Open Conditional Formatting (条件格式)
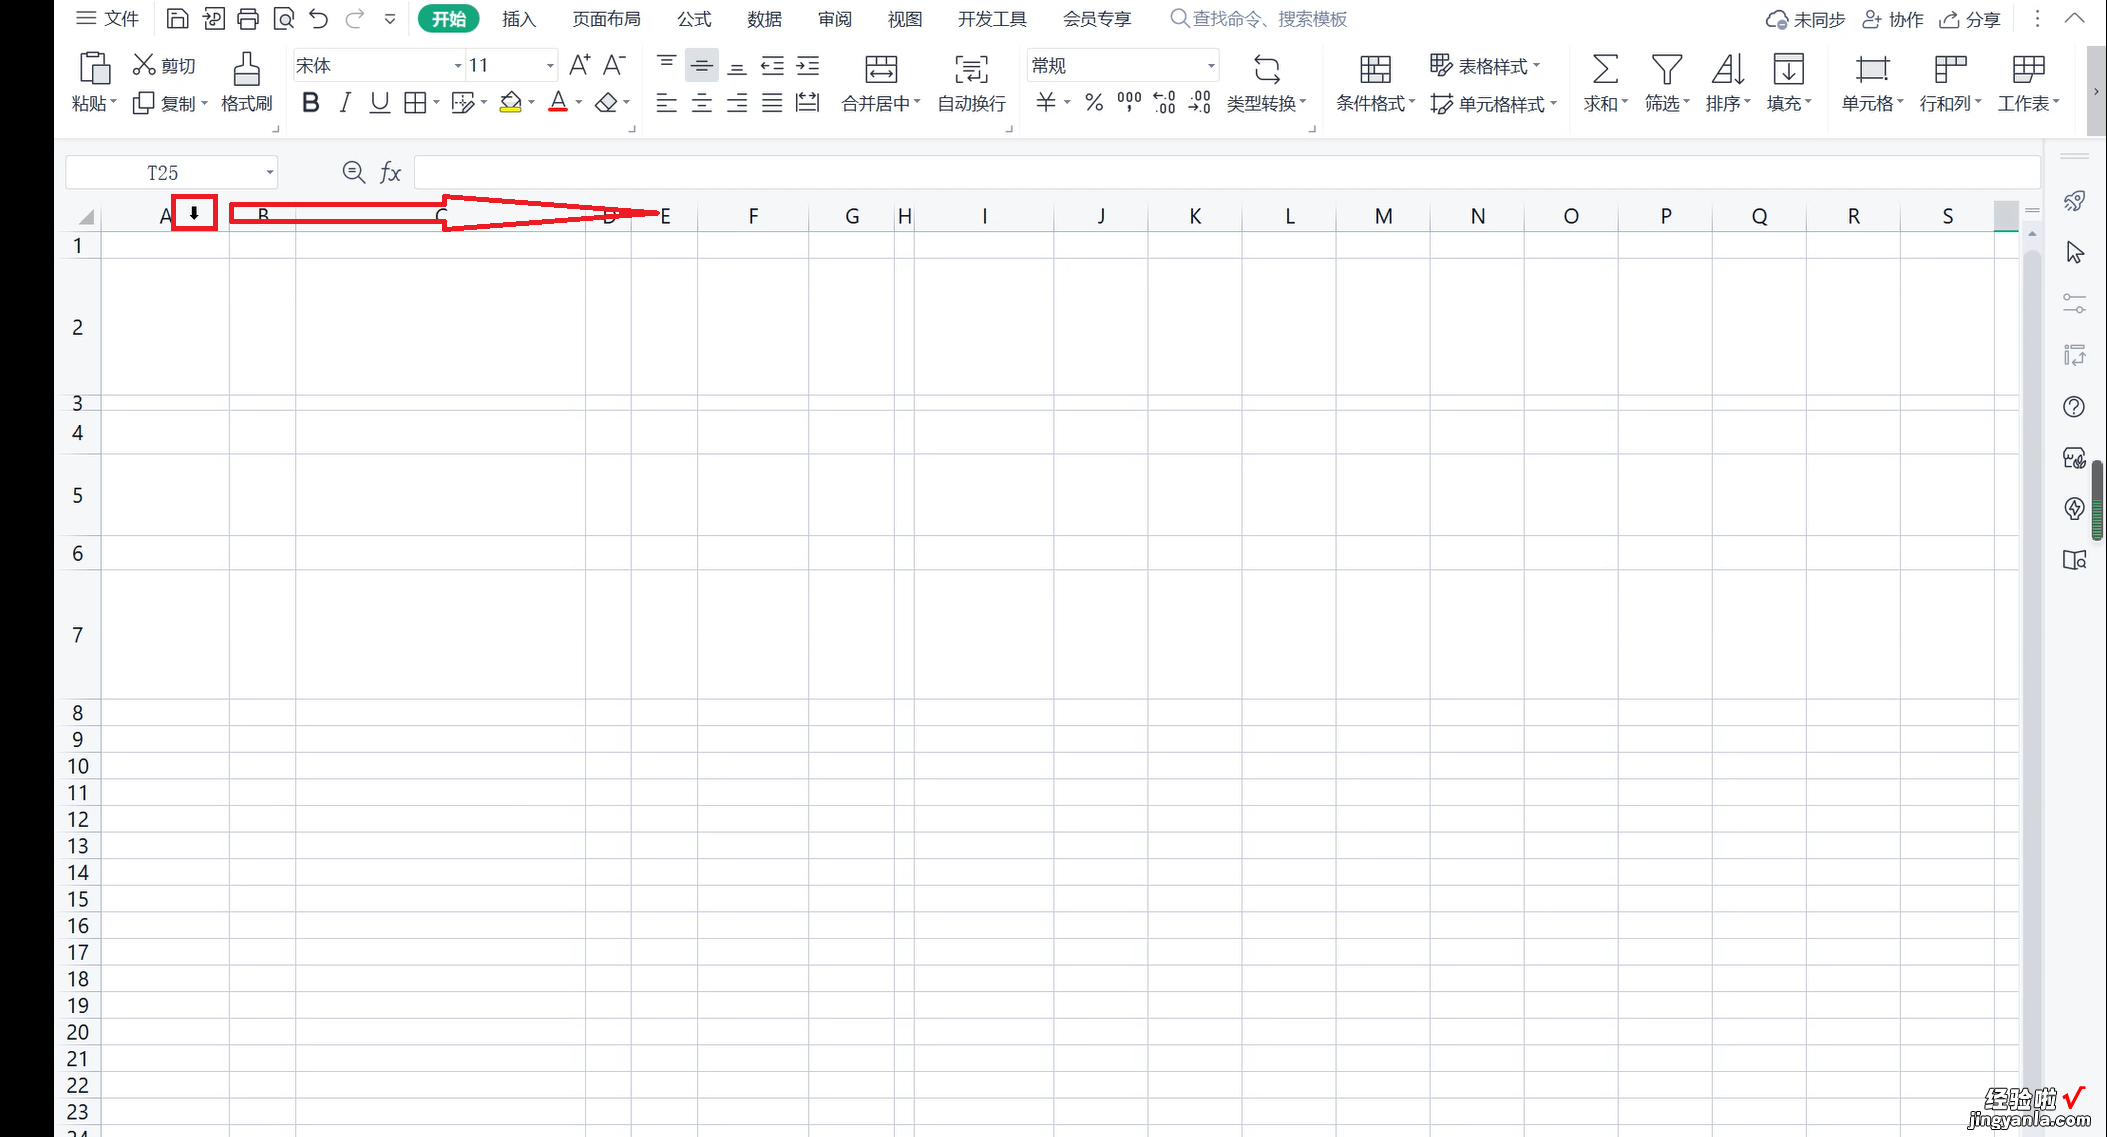This screenshot has width=2107, height=1137. click(1375, 83)
